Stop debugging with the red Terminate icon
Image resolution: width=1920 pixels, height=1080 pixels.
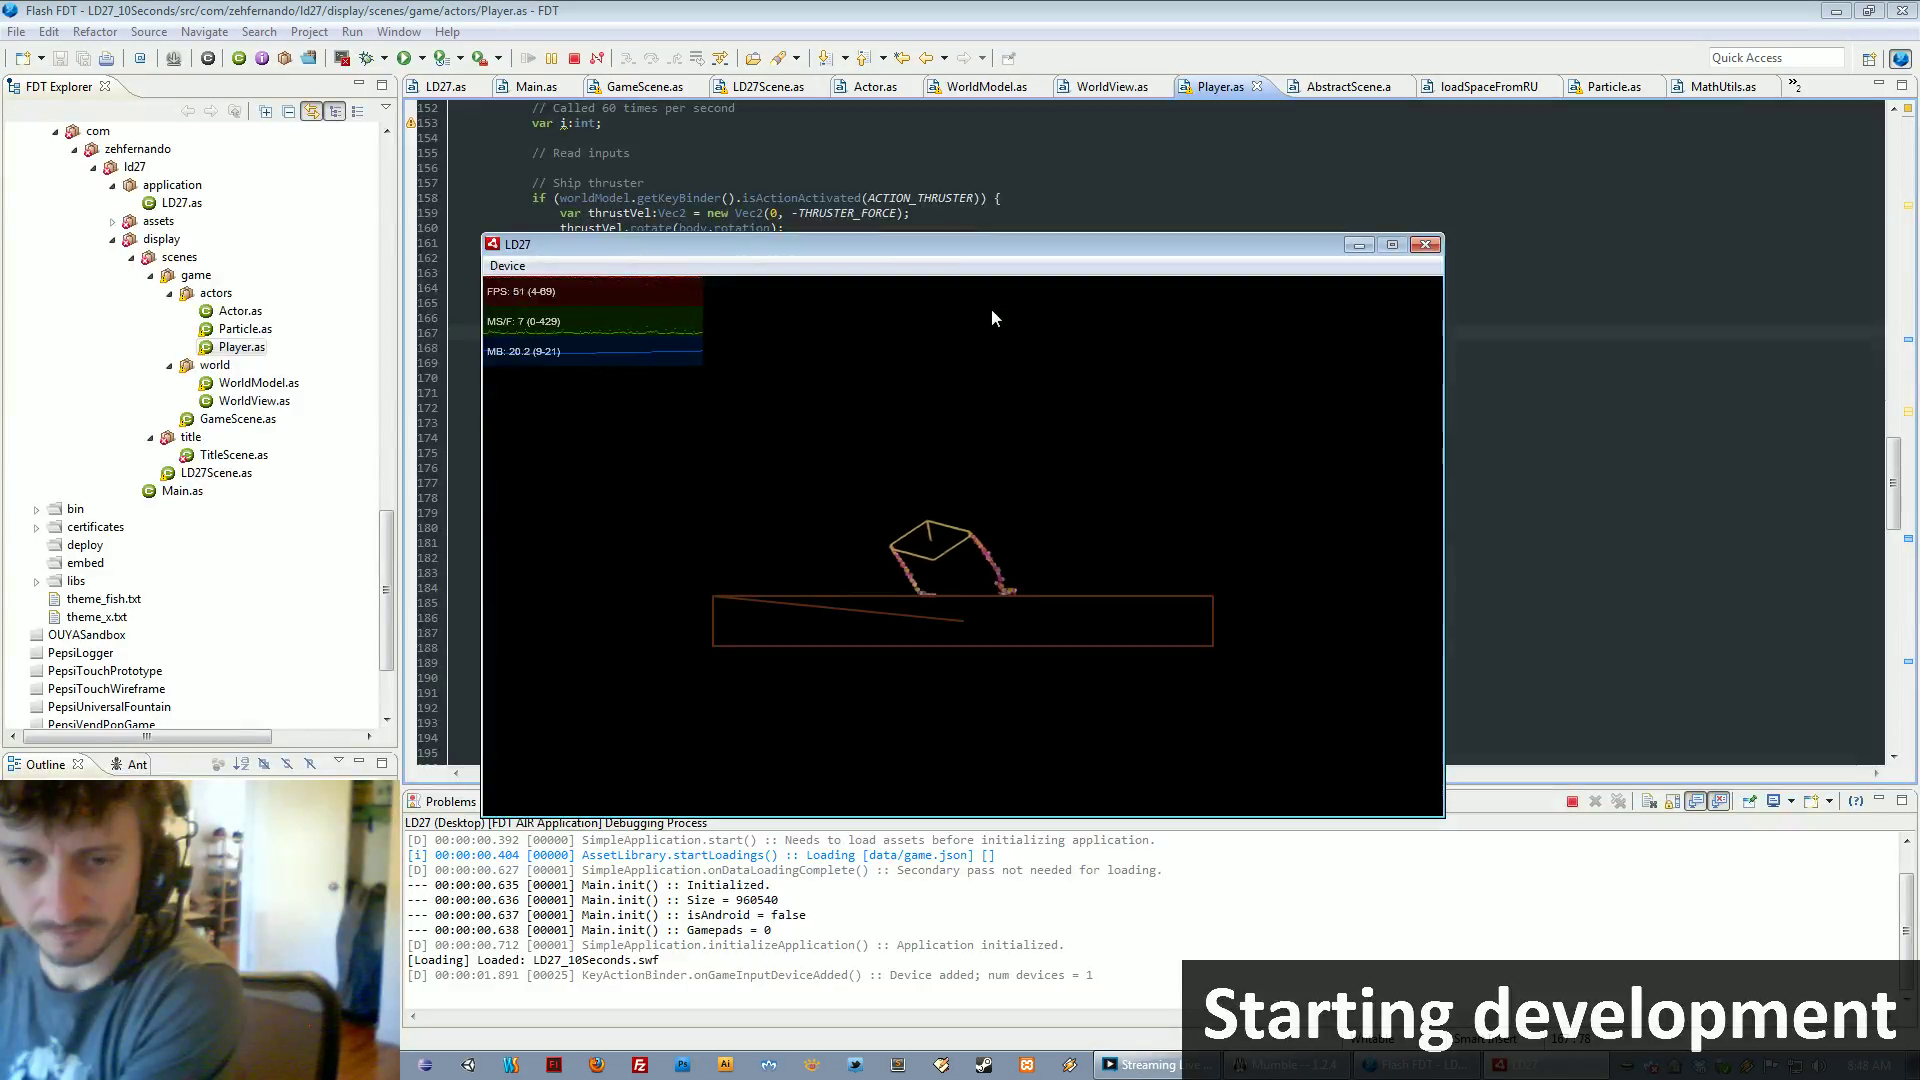[574, 58]
